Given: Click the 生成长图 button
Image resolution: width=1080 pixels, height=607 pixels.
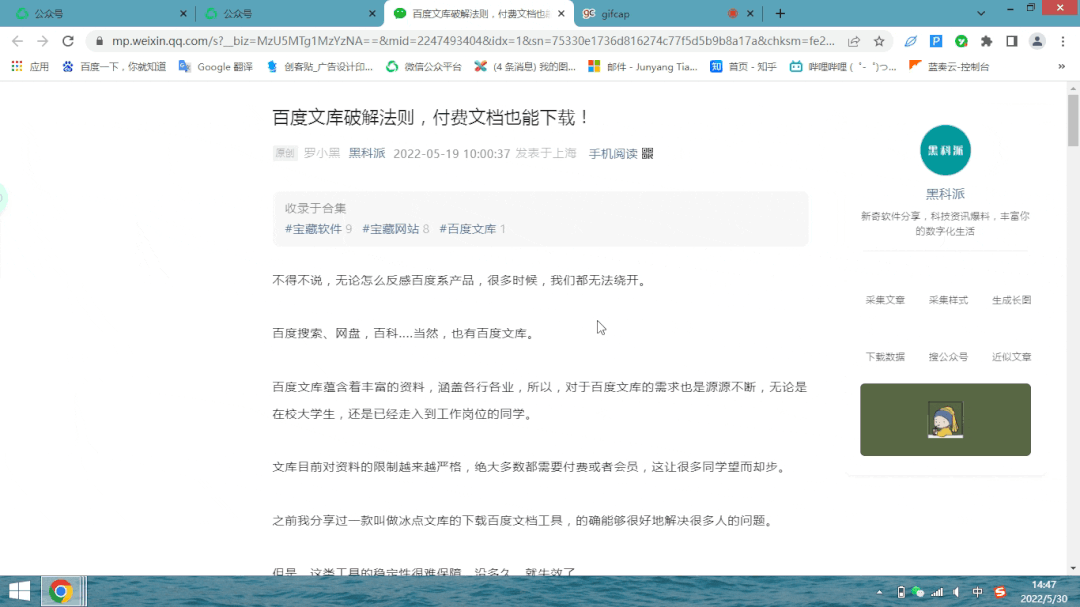Looking at the screenshot, I should (x=1011, y=300).
